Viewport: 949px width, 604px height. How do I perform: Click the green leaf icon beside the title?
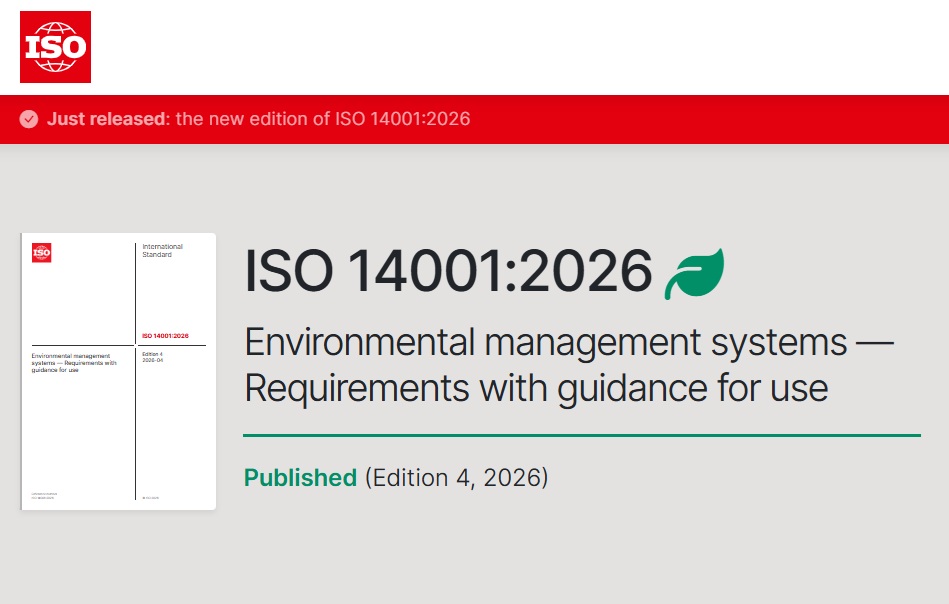click(x=694, y=273)
